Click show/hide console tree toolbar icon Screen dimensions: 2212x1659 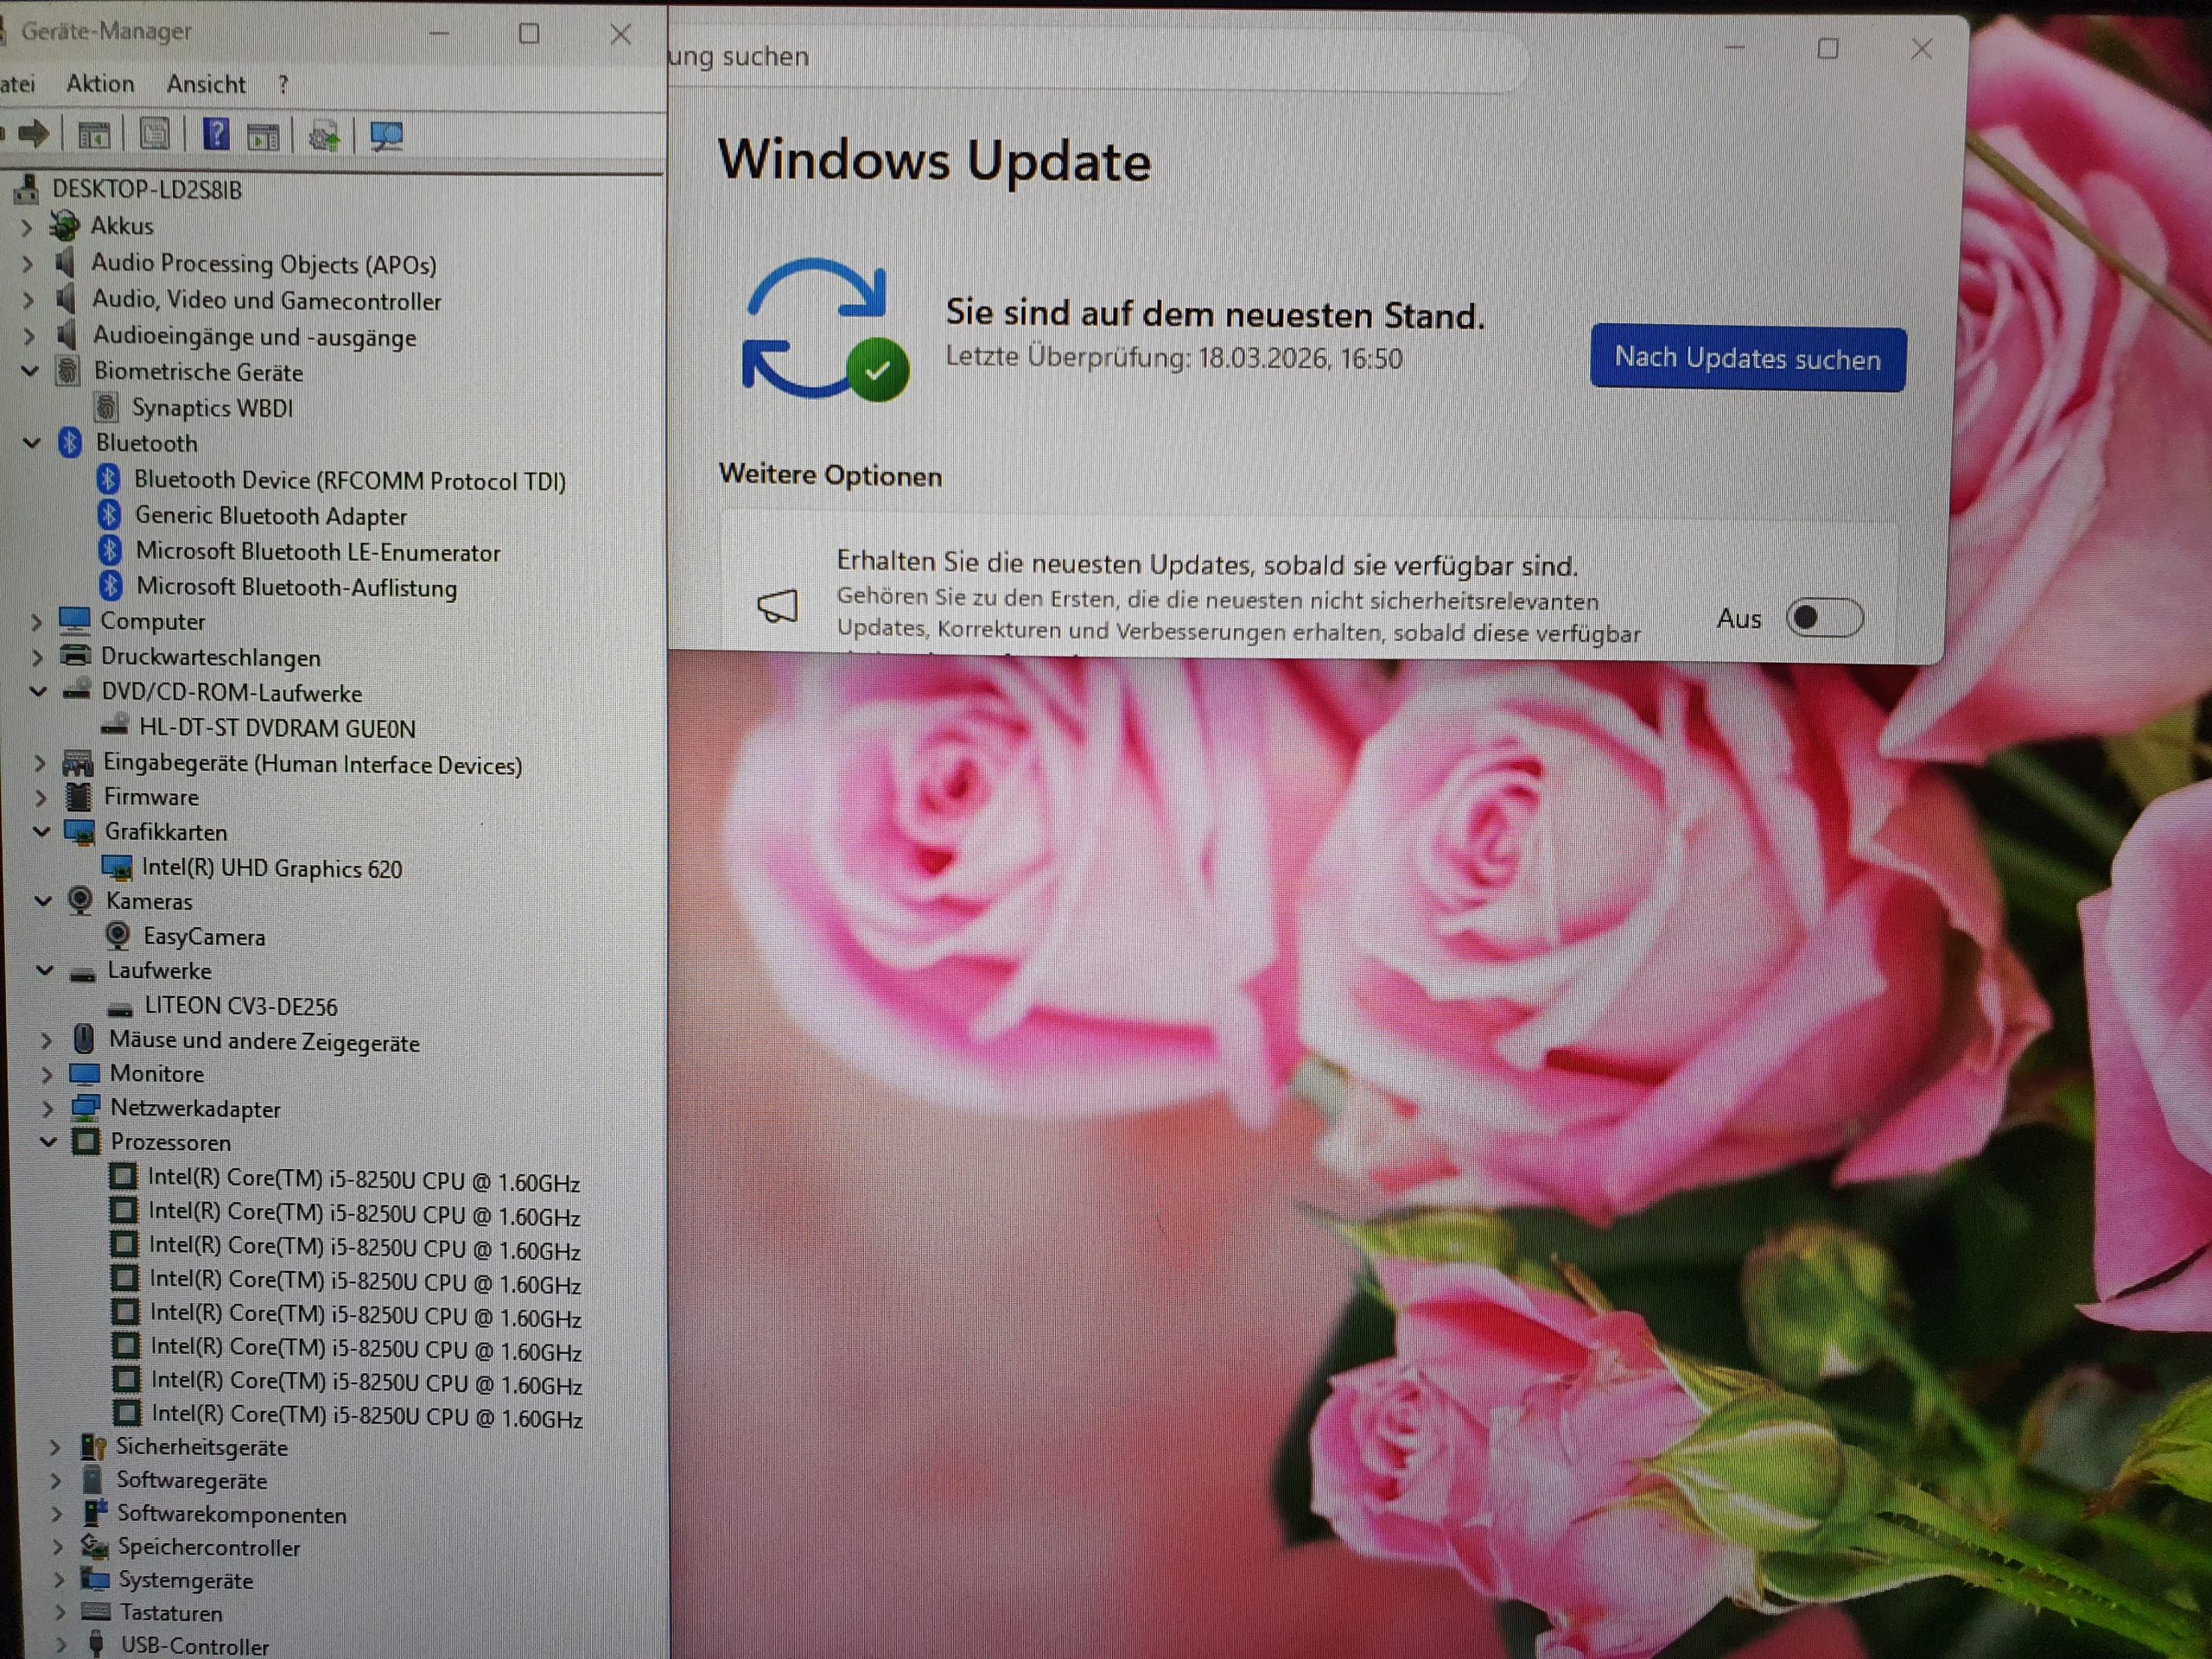[94, 136]
